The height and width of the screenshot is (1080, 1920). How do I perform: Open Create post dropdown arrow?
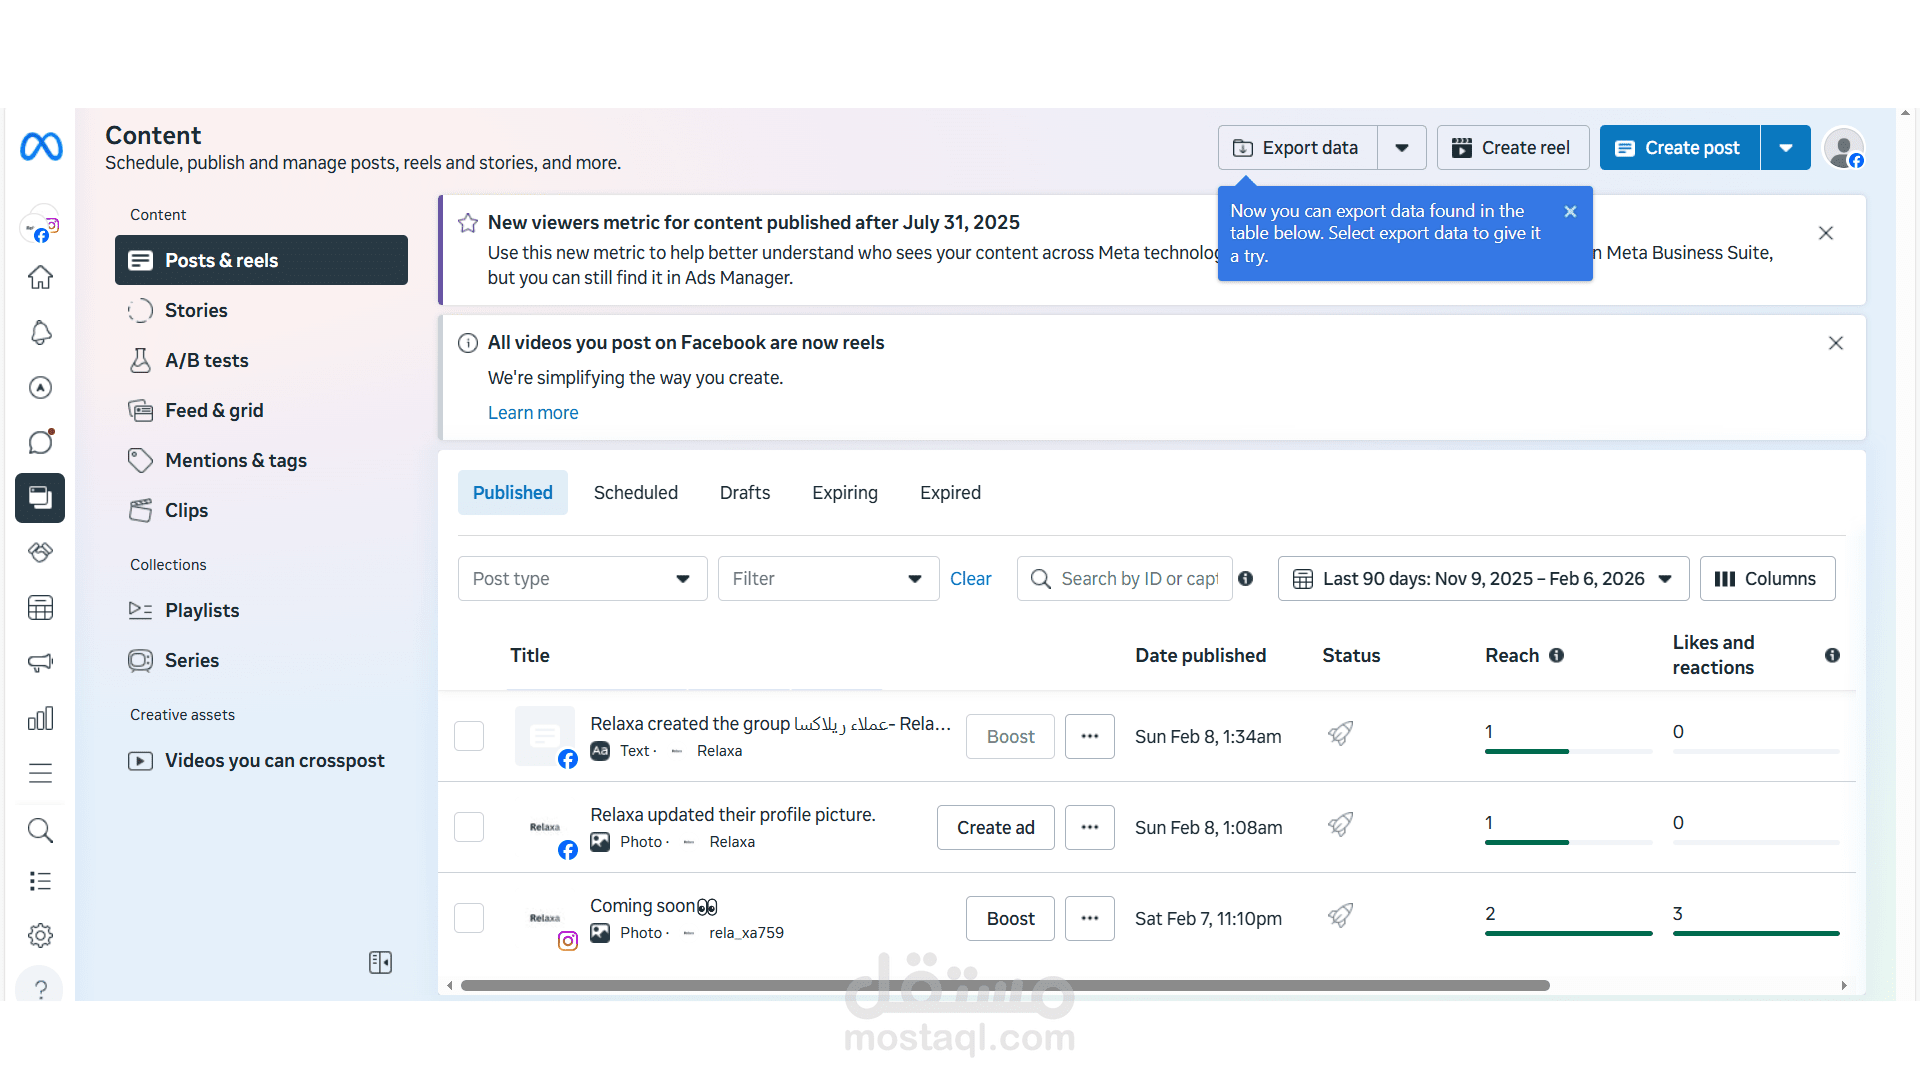coord(1785,148)
